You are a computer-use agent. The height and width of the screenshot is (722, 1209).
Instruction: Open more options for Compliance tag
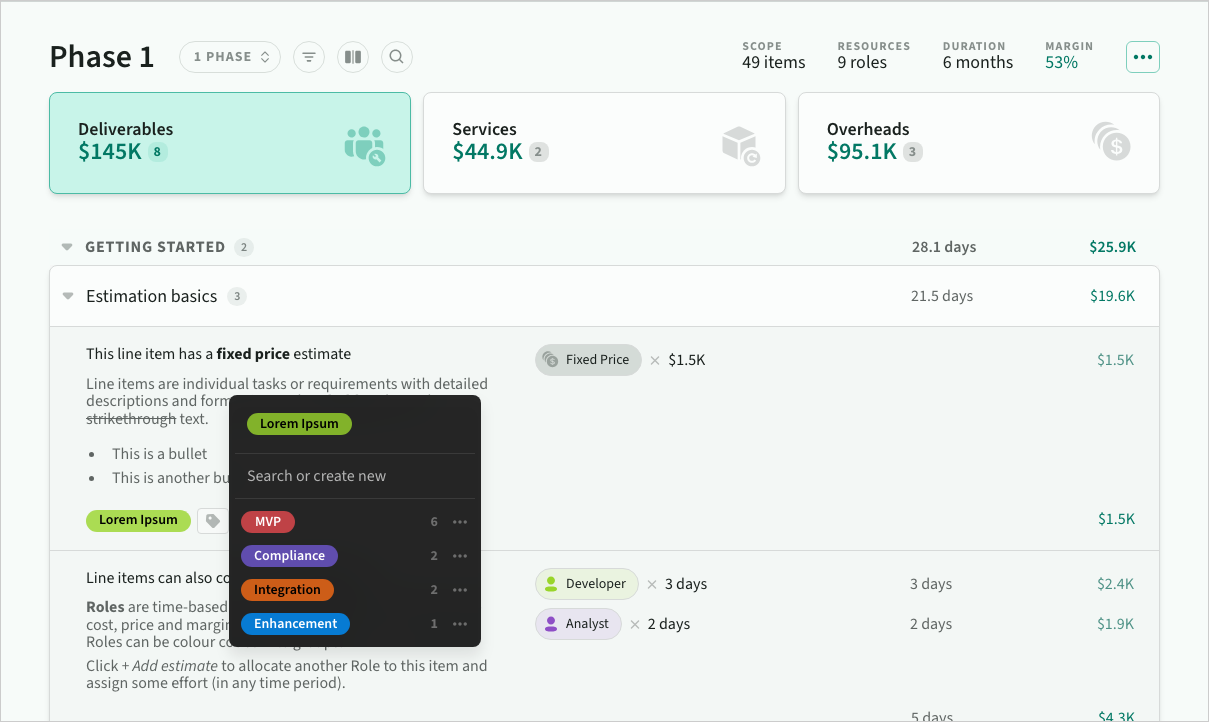[460, 556]
